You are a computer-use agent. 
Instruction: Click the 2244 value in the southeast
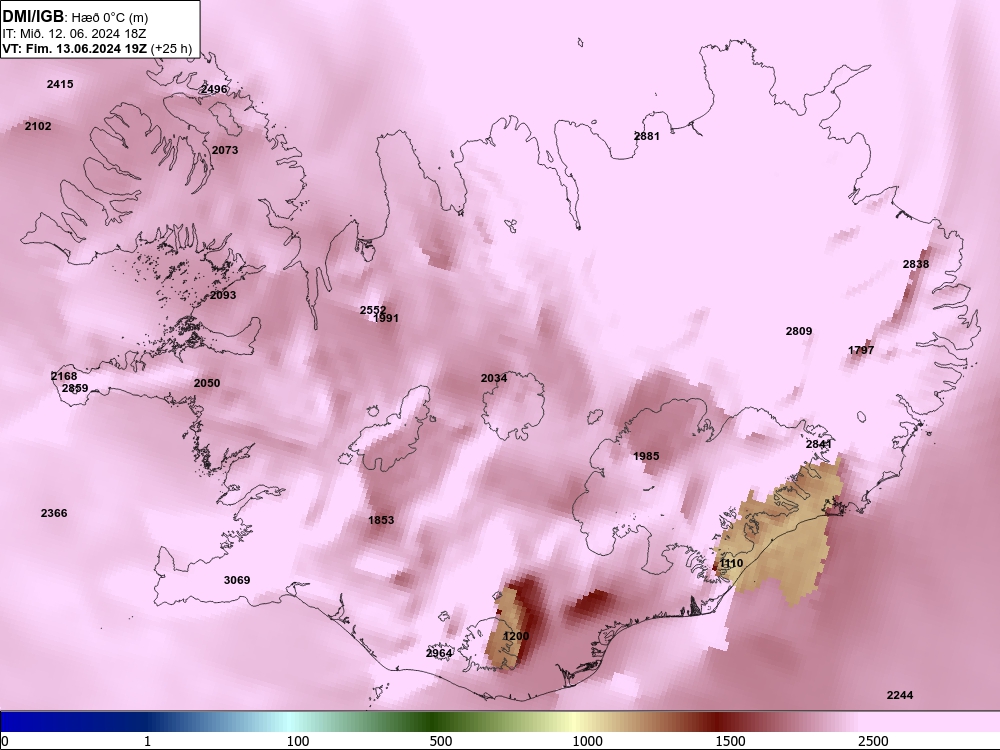pyautogui.click(x=900, y=695)
